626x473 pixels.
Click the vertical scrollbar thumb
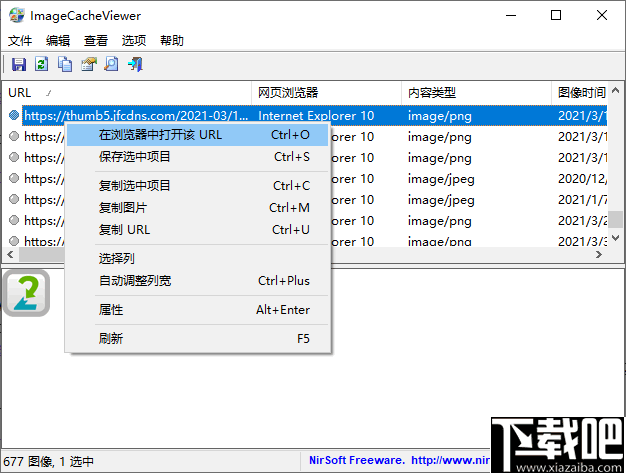(617, 219)
